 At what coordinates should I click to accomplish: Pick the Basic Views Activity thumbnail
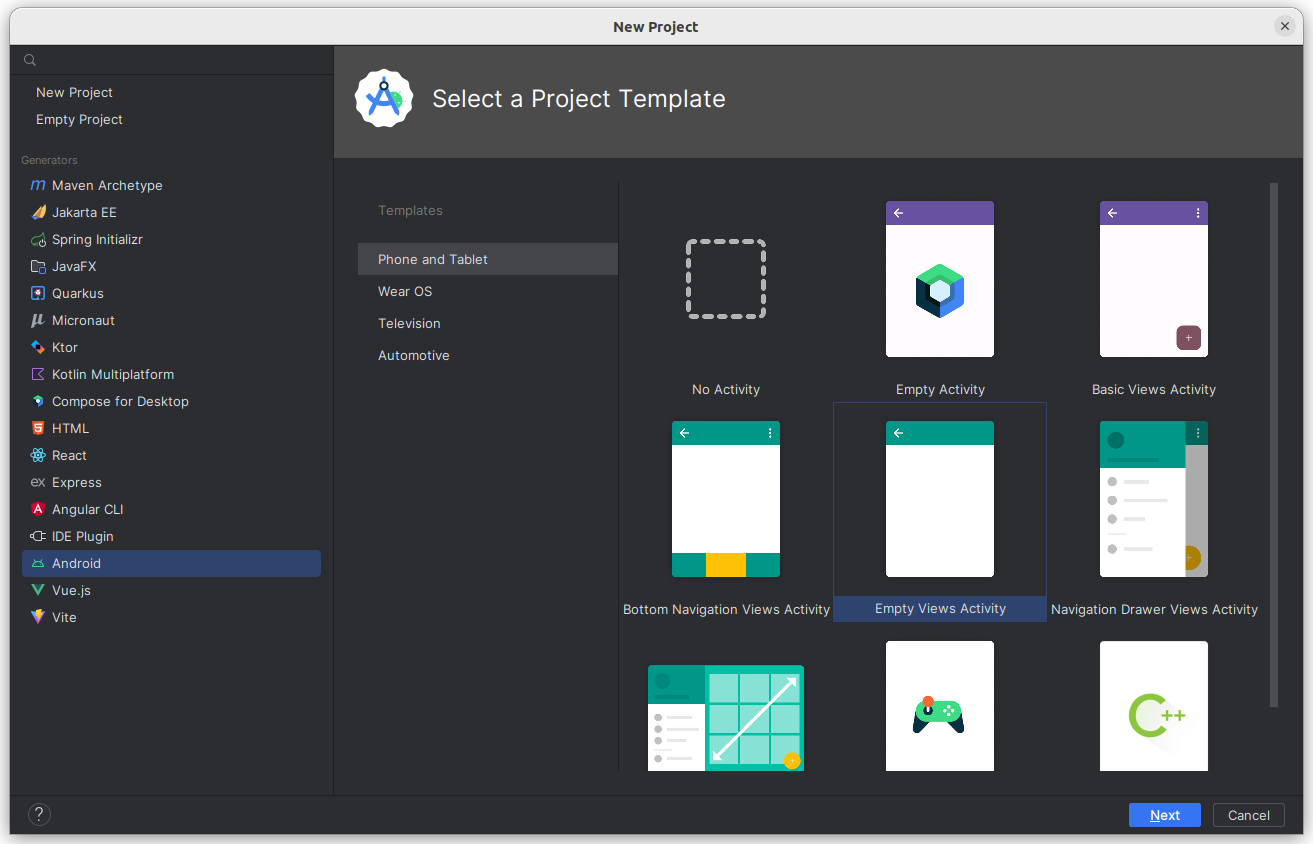1154,279
